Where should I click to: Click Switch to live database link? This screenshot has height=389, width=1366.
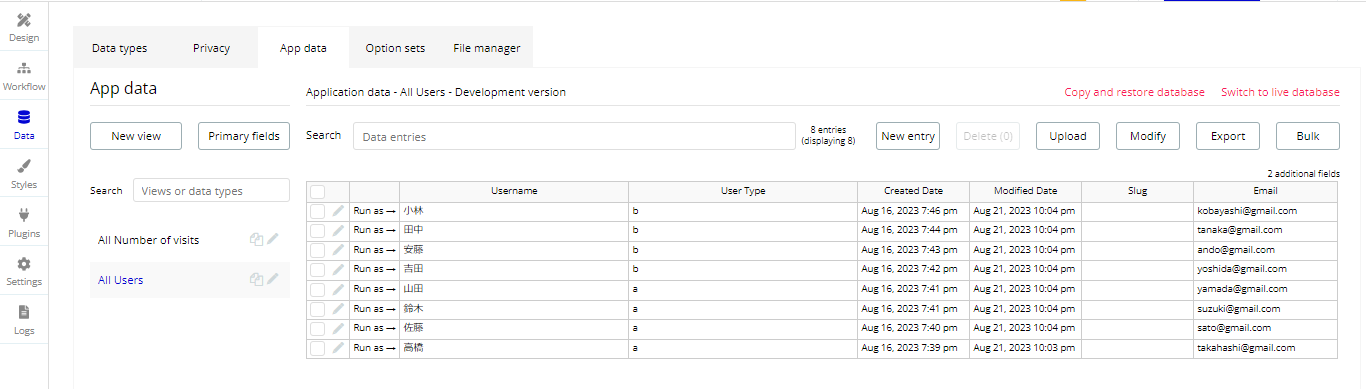pos(1280,92)
